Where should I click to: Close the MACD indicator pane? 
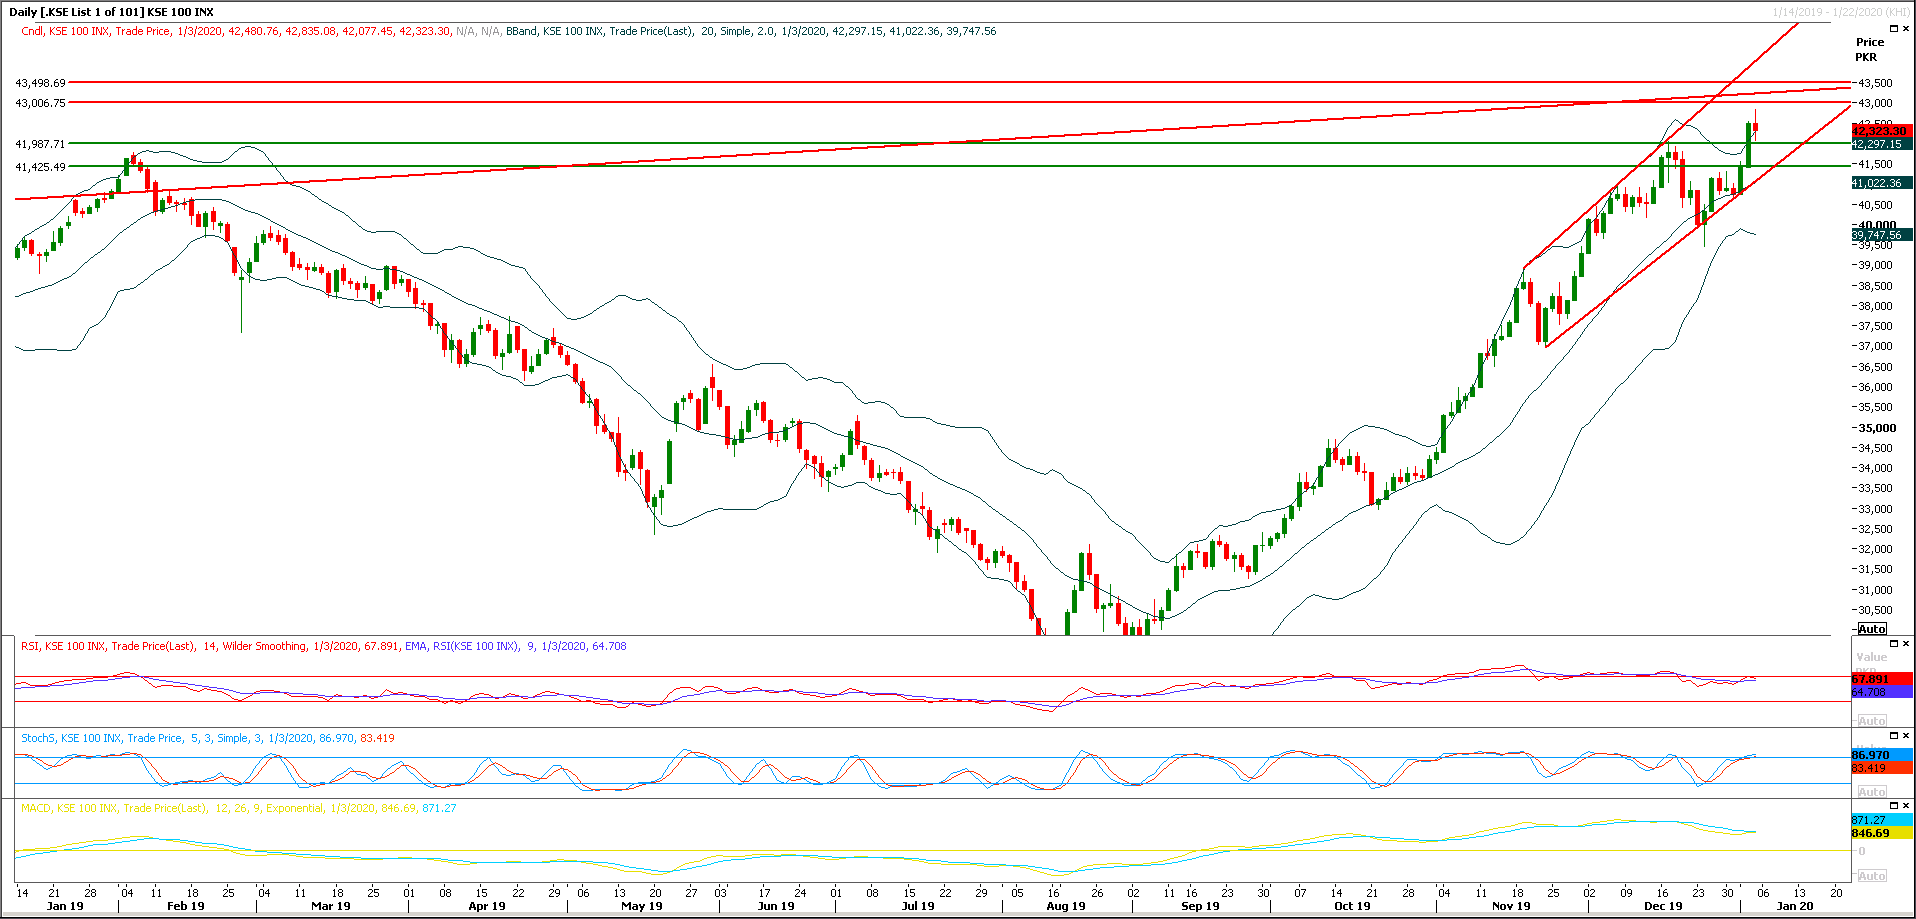pyautogui.click(x=1906, y=803)
